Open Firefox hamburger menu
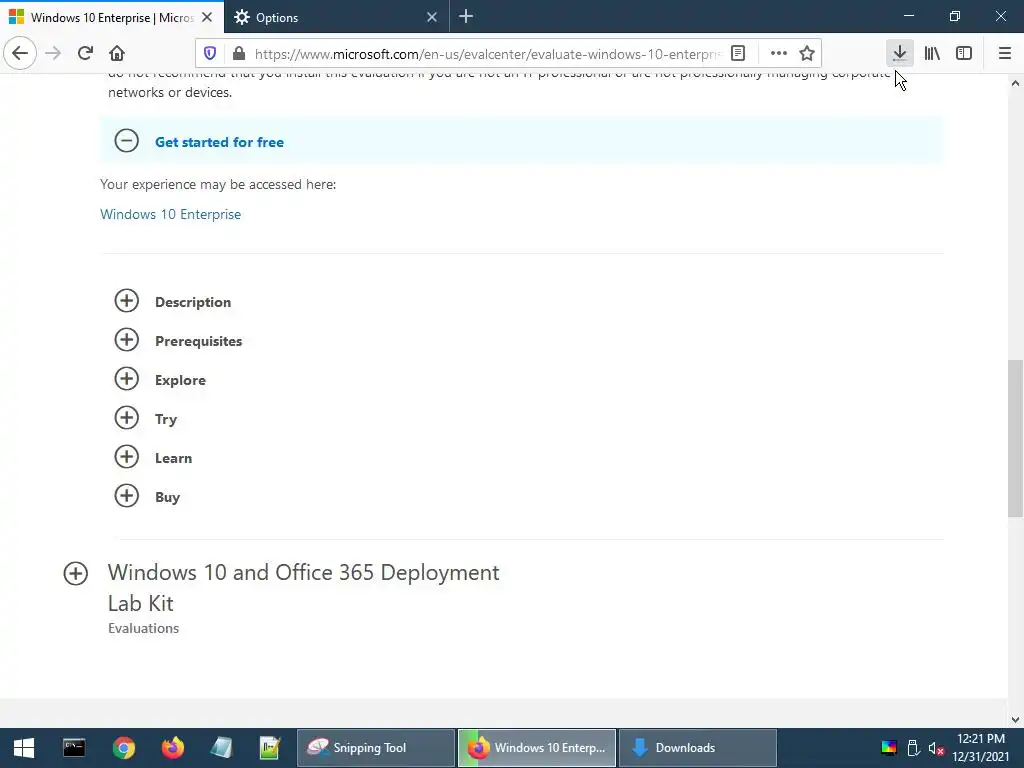The height and width of the screenshot is (768, 1024). [x=1005, y=53]
